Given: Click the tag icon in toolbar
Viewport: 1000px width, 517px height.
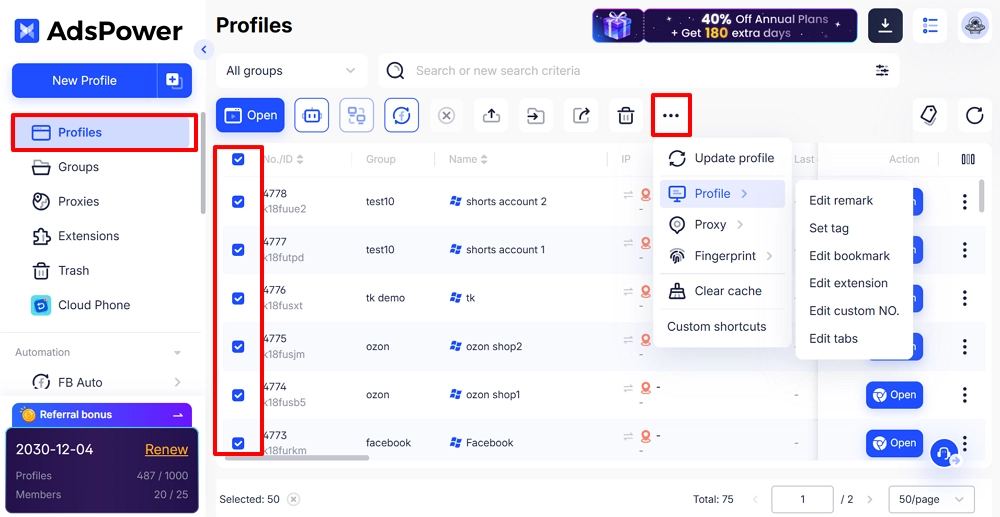Looking at the screenshot, I should pos(929,115).
